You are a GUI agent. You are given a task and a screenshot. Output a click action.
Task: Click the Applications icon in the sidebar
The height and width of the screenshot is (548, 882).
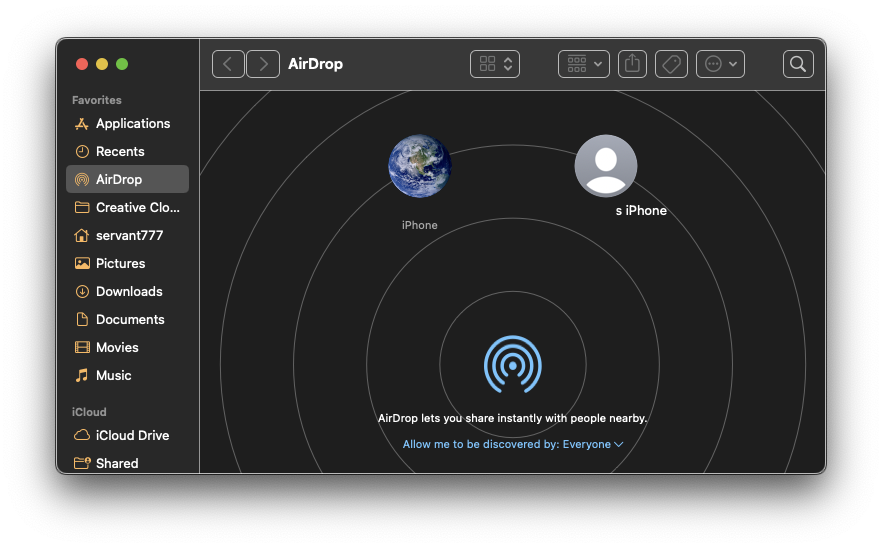(x=82, y=124)
